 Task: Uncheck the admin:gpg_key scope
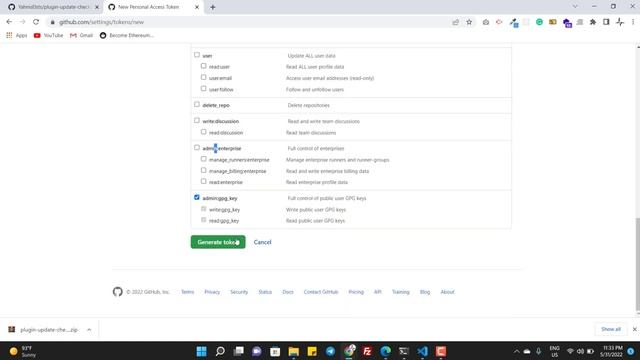[x=197, y=197]
